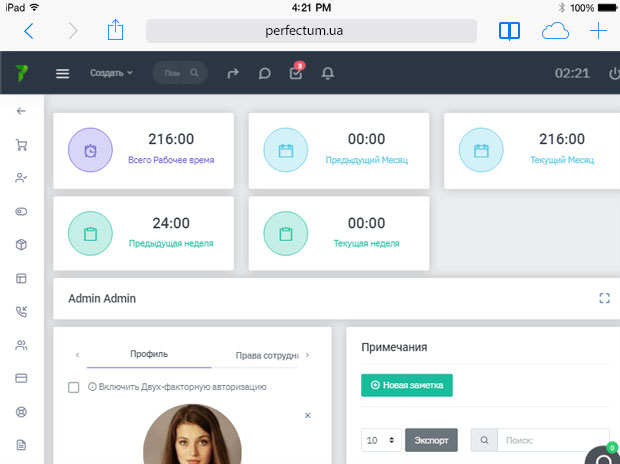Click the notes search magnifier icon

click(x=484, y=440)
